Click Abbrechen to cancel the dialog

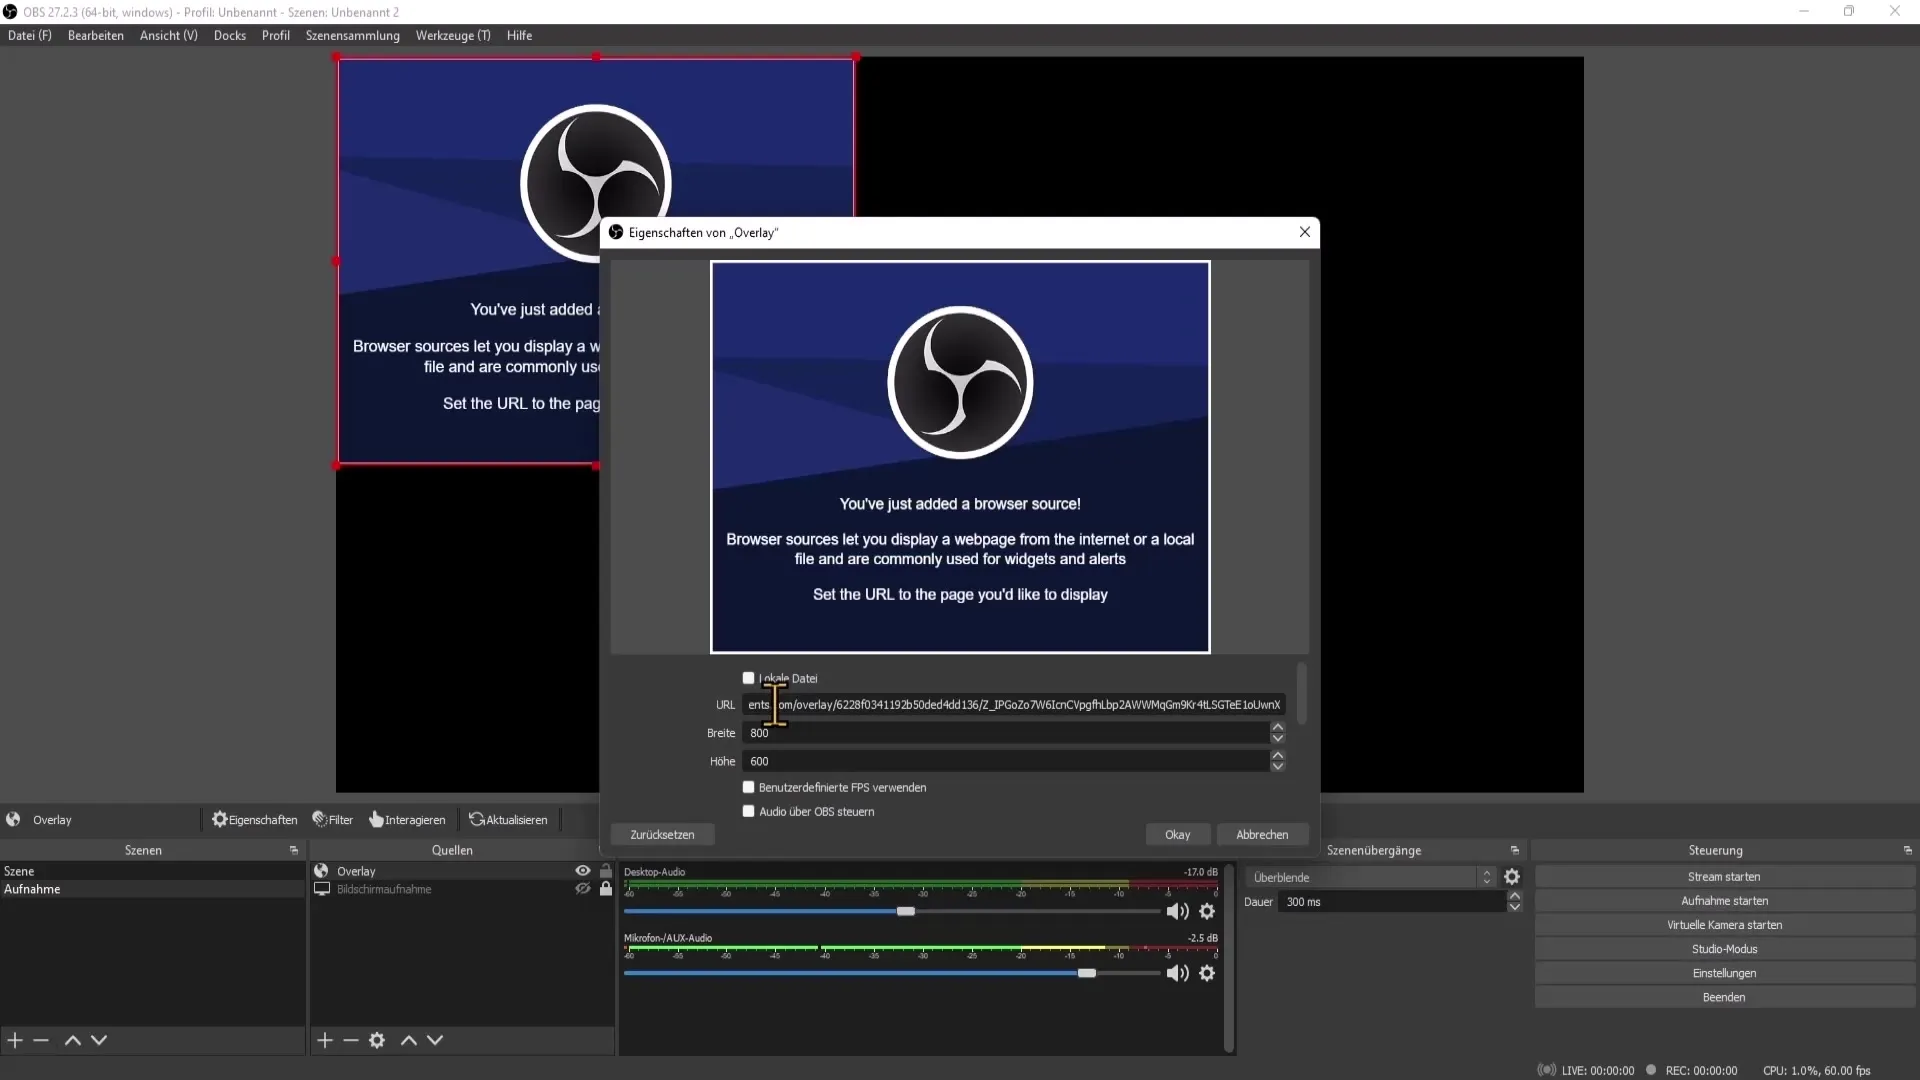(1262, 834)
